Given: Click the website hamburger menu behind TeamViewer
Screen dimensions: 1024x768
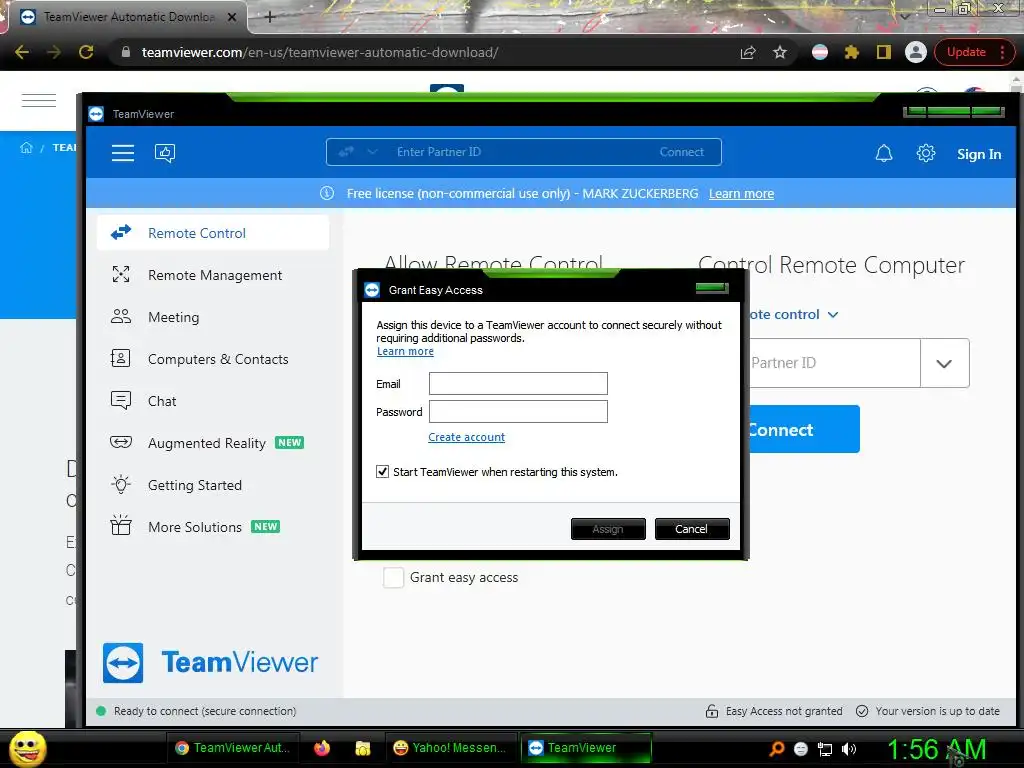Looking at the screenshot, I should (x=39, y=100).
